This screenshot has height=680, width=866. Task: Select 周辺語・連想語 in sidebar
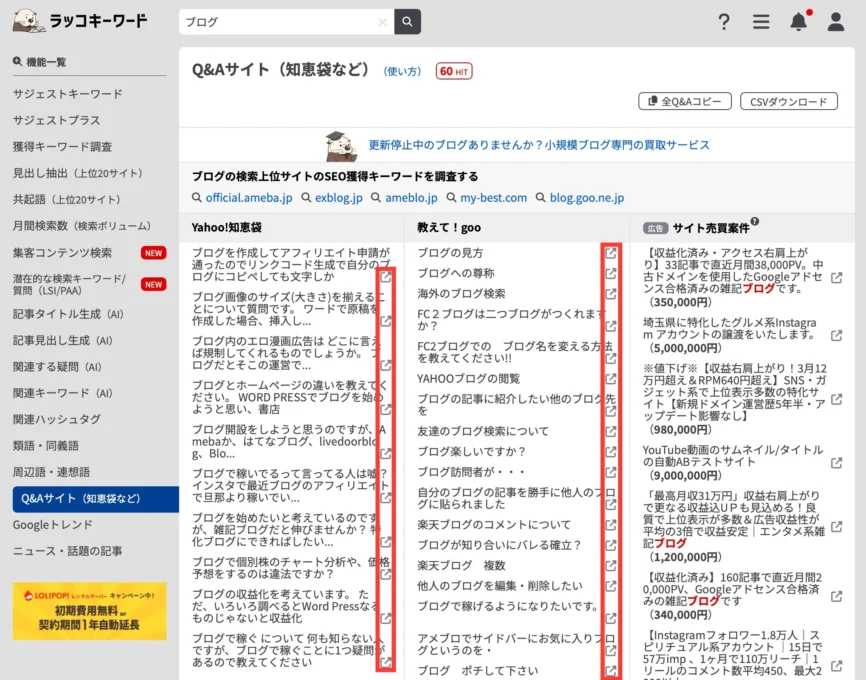[51, 472]
